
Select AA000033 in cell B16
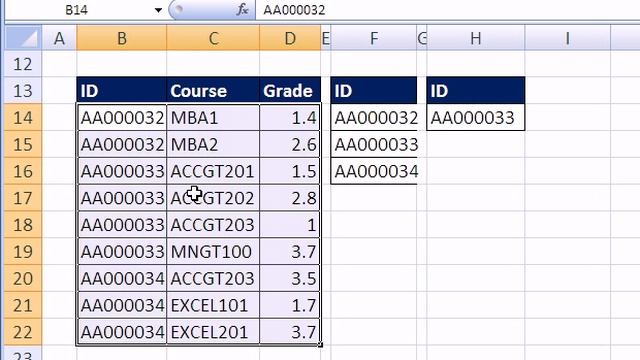point(122,171)
